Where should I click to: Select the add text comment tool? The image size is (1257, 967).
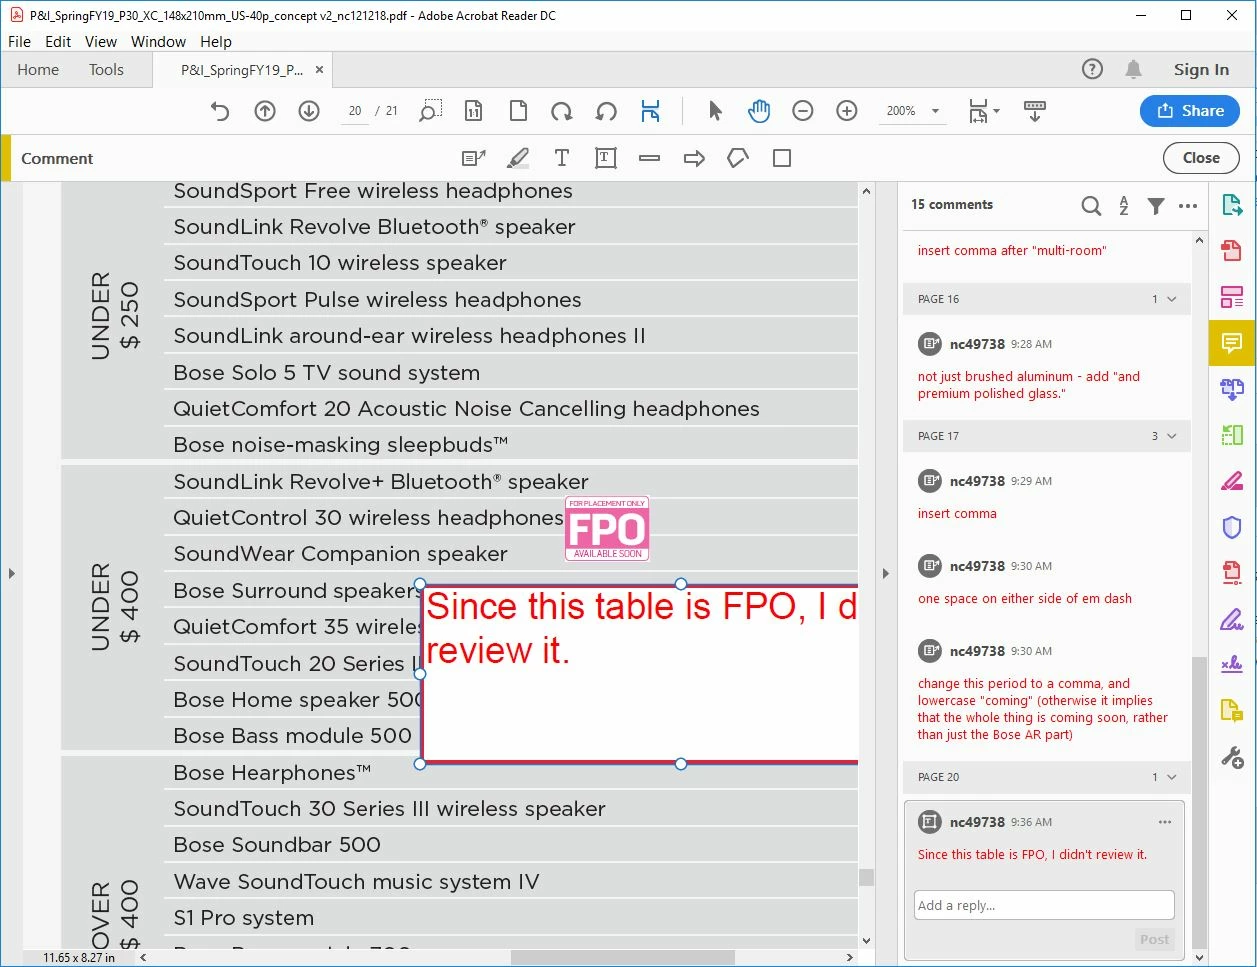point(562,158)
